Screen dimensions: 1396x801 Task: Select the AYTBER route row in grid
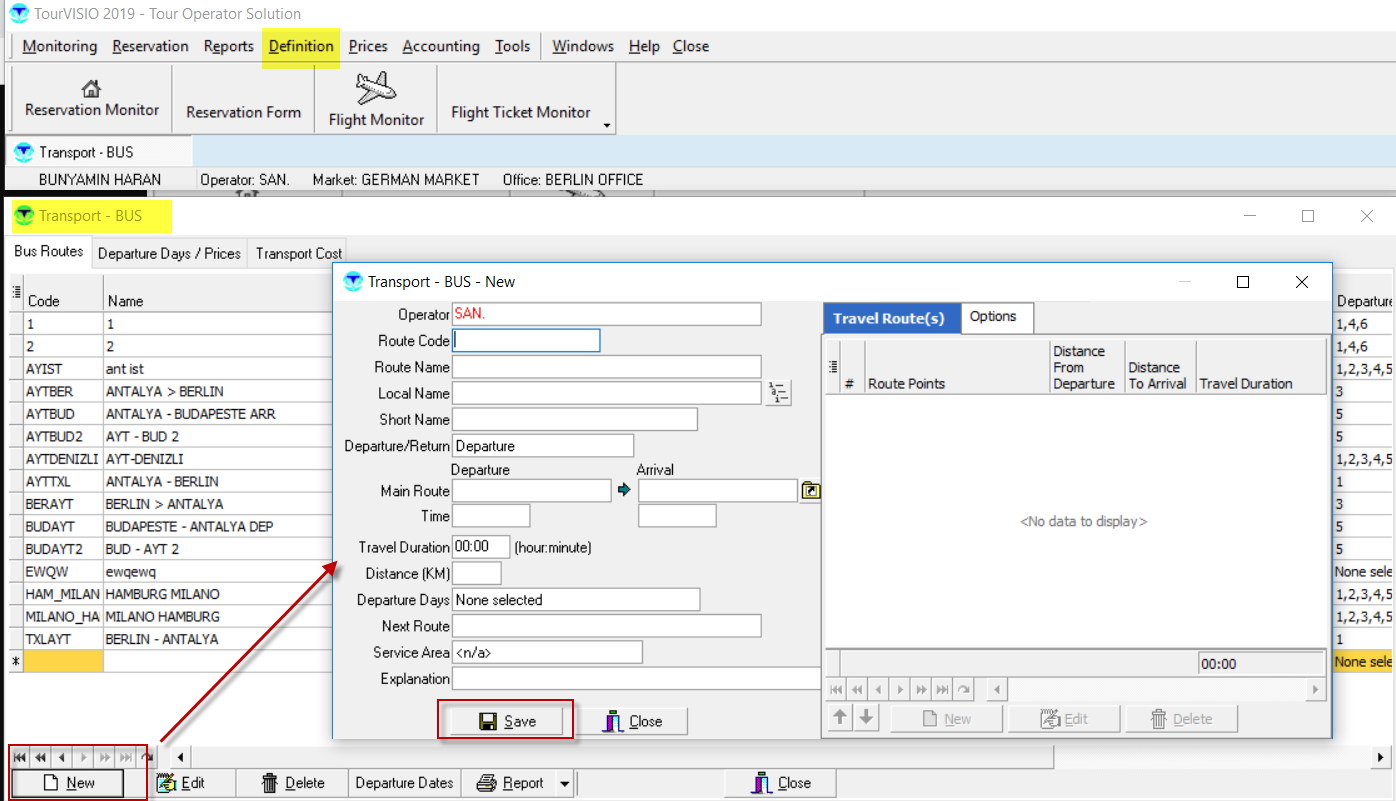(165, 391)
